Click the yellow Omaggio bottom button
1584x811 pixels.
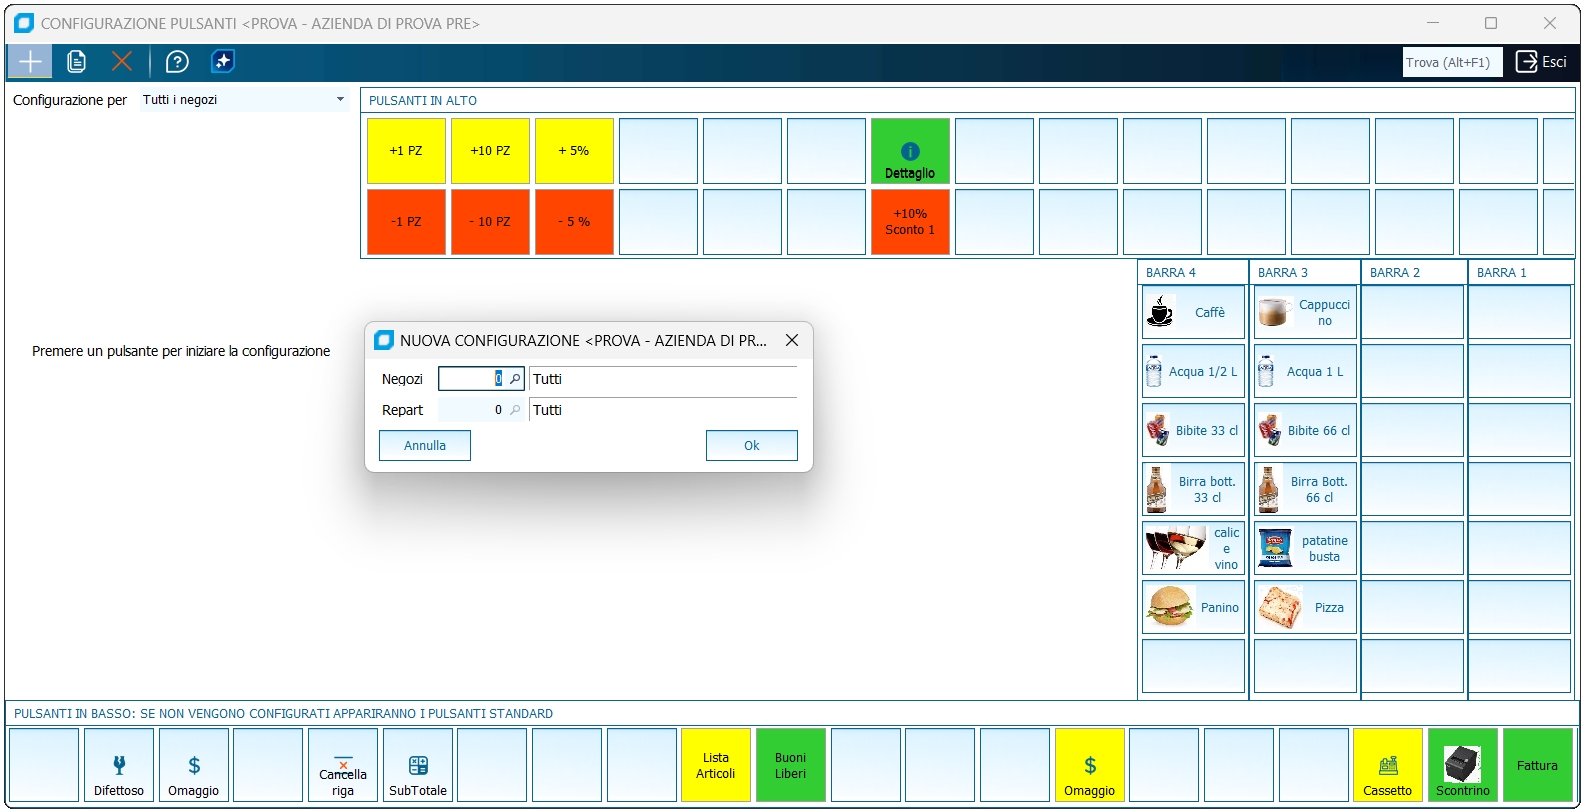pyautogui.click(x=1090, y=765)
